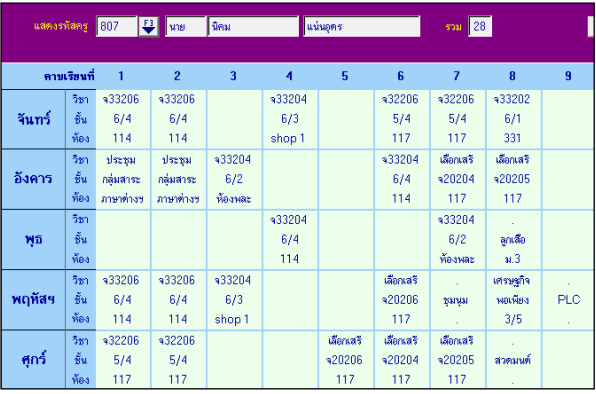Select Friday period 8 สวดมนต์ cell
Screen dimensions: 596x394
coord(513,359)
